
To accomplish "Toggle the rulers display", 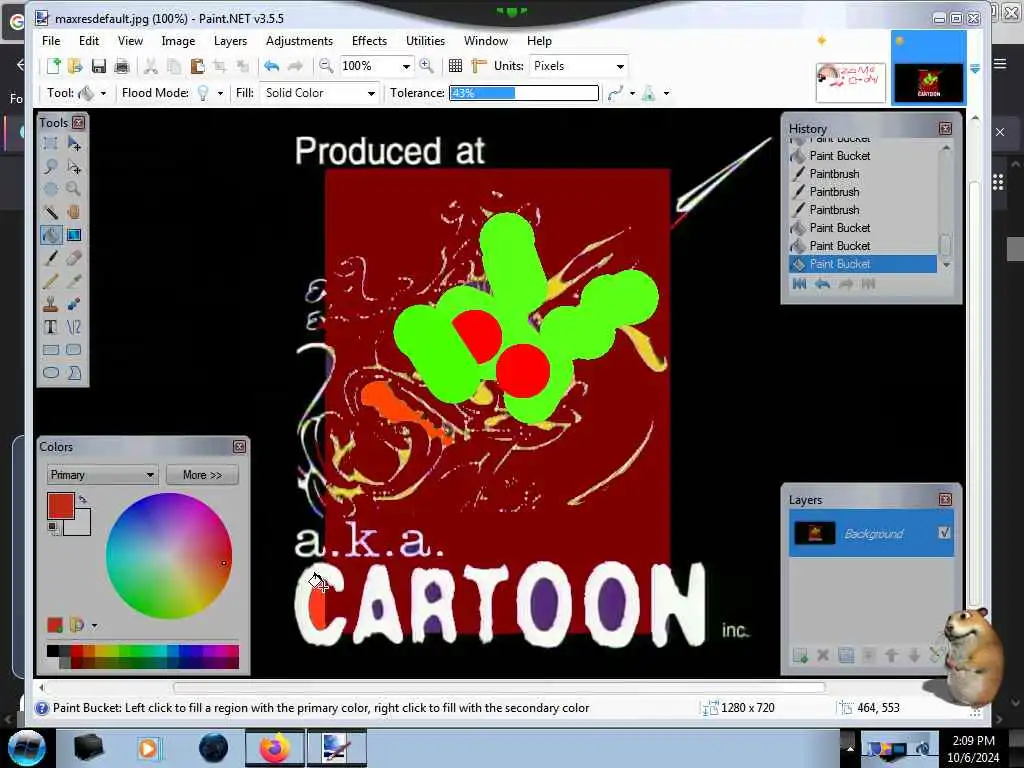I will click(479, 66).
